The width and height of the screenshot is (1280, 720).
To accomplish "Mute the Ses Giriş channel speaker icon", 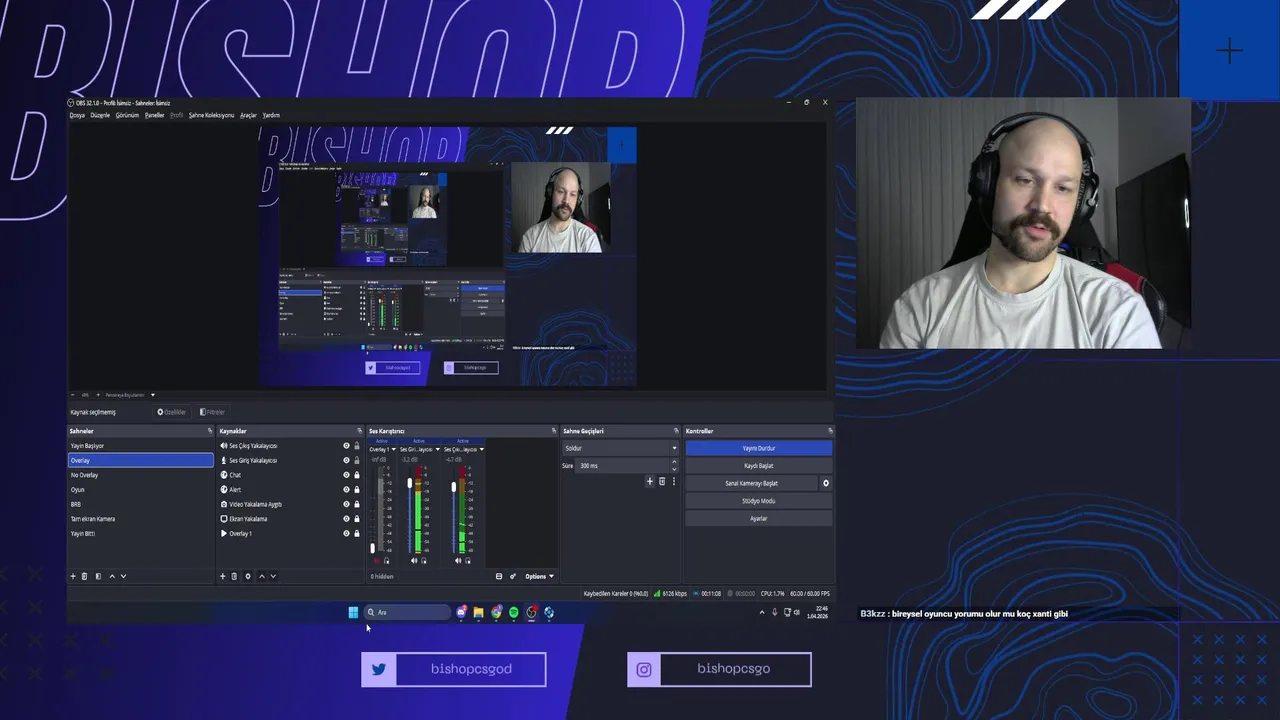I will point(414,560).
